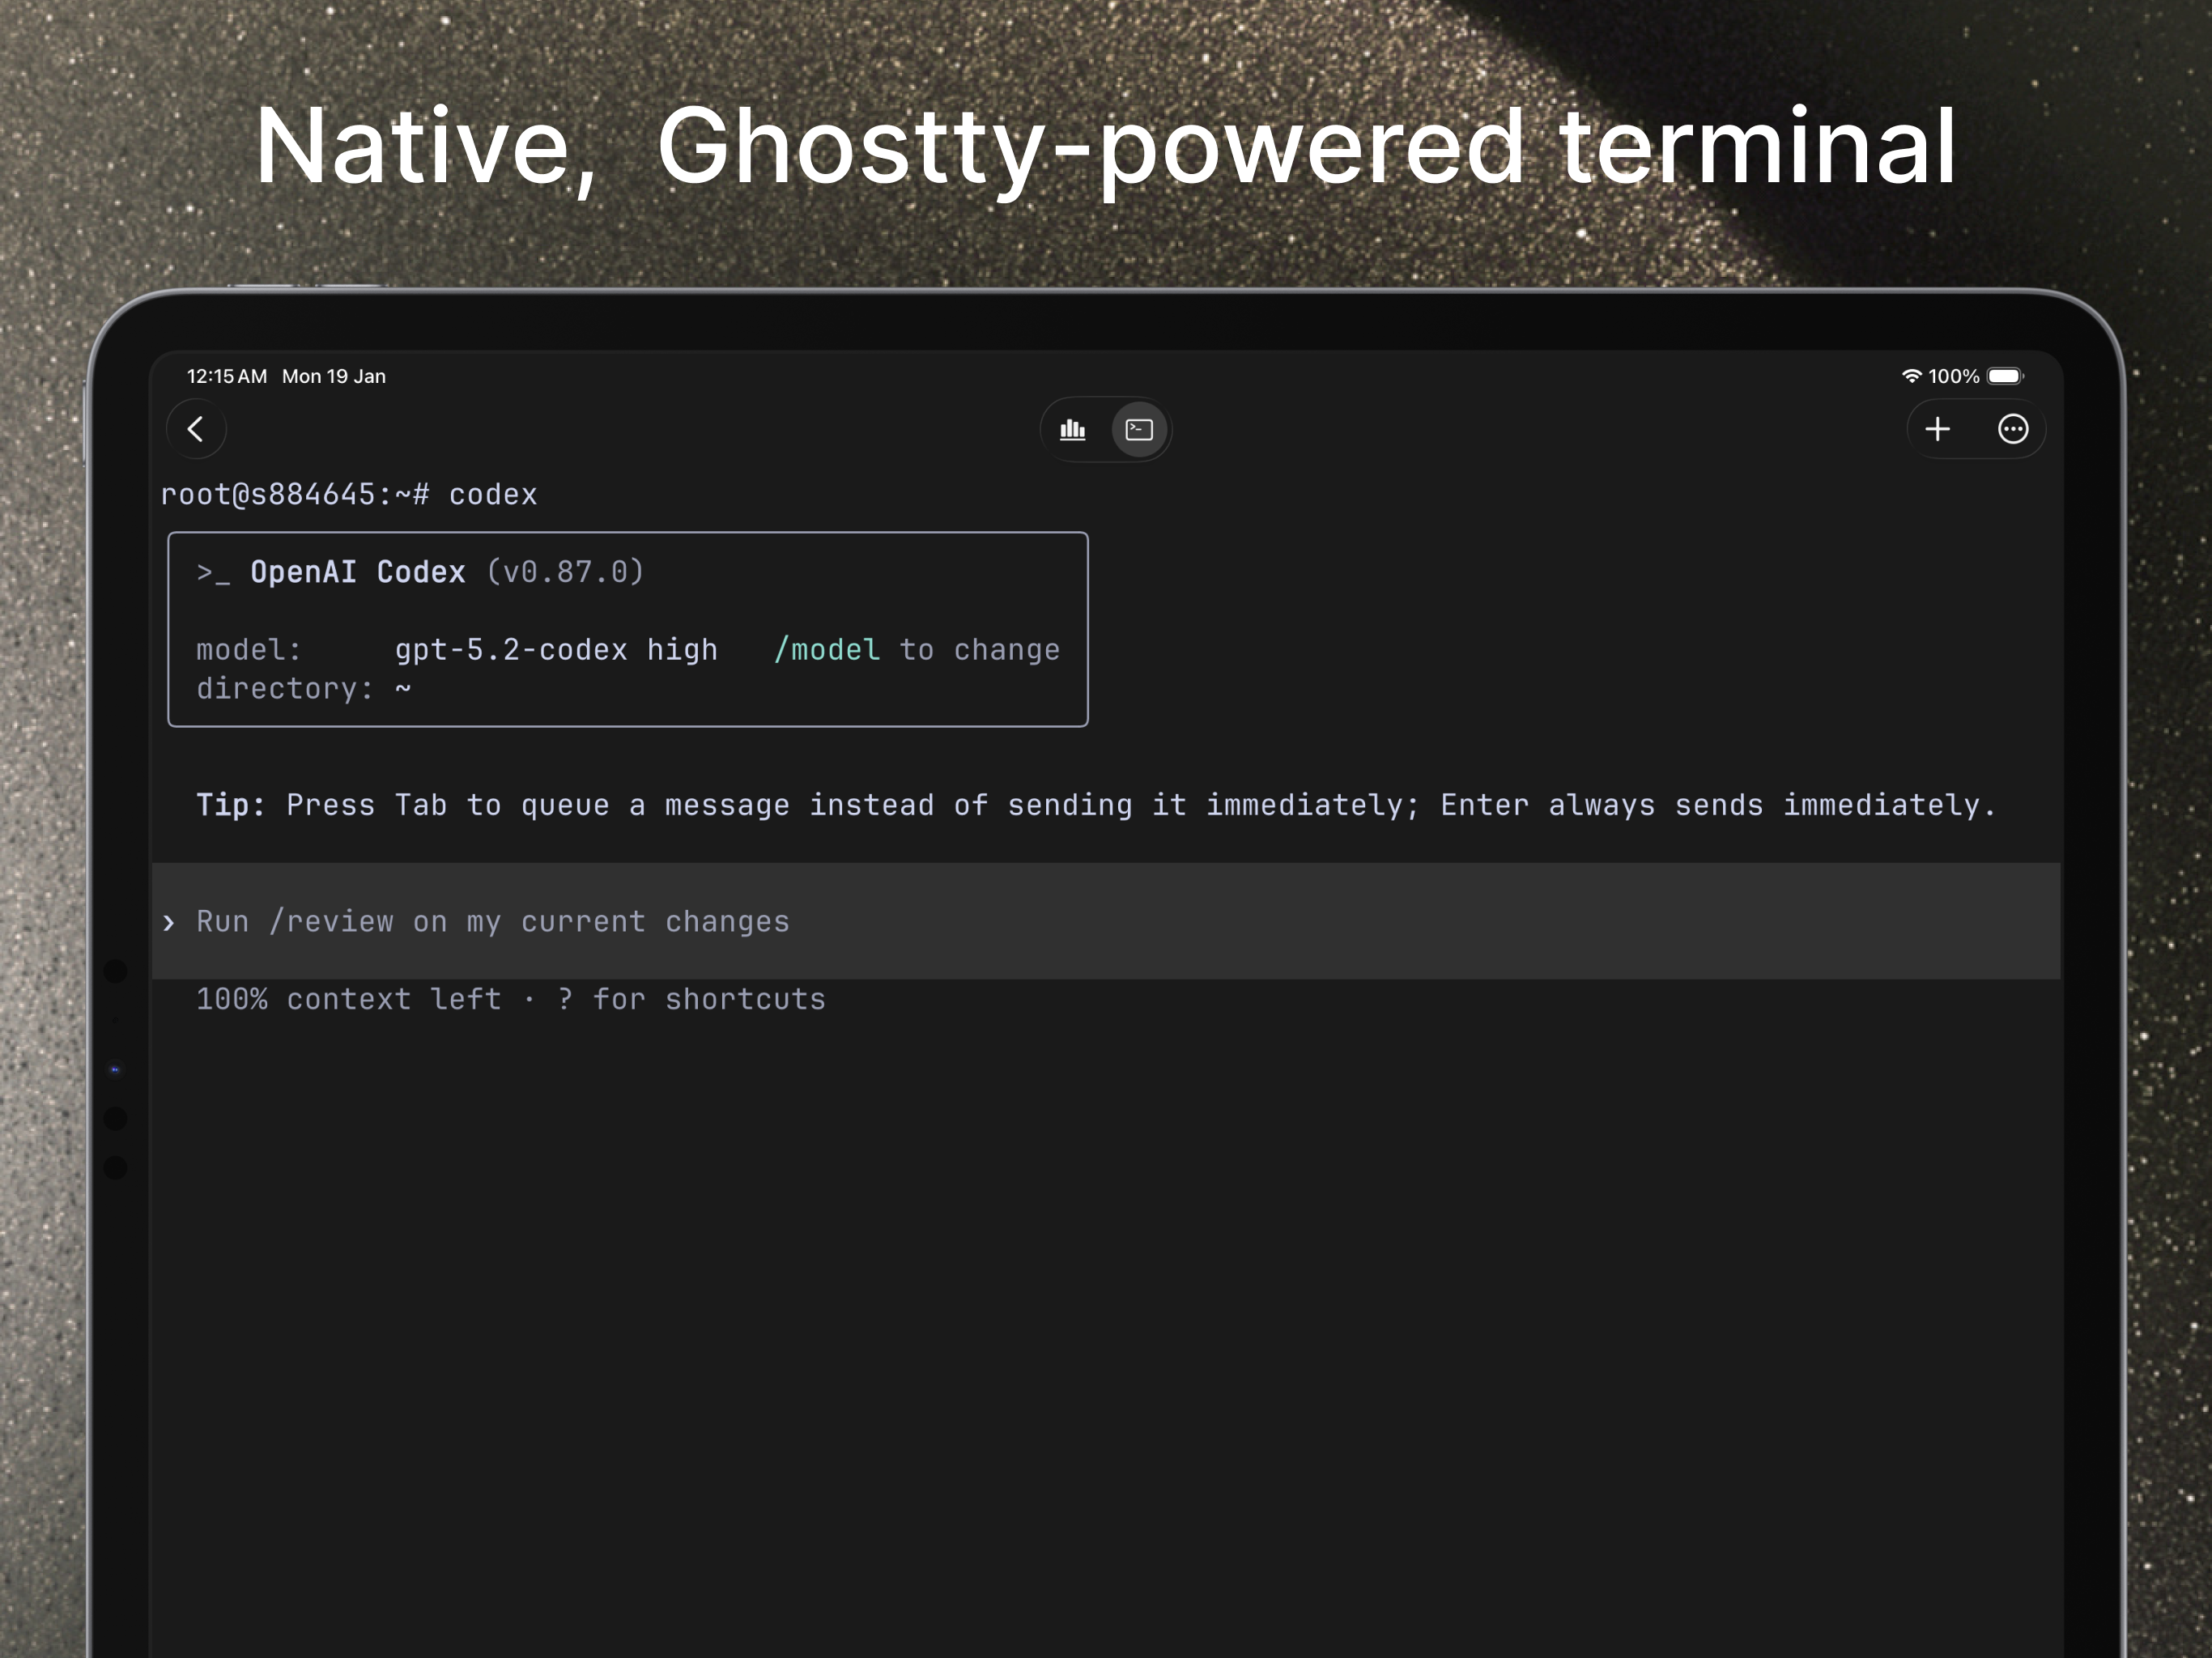This screenshot has height=1658, width=2212.
Task: Switch to the stats tab of the toggle
Action: tap(1071, 429)
